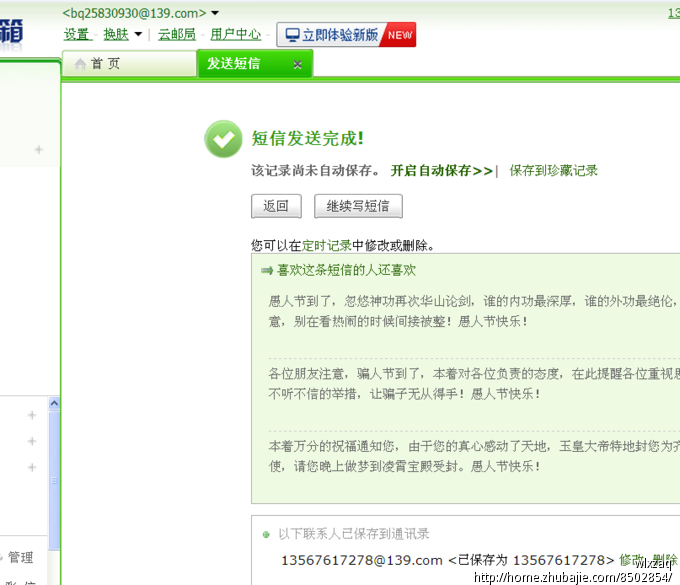Select the message starting 愚人节到了，忽悠神功
This screenshot has width=680, height=585.
pyautogui.click(x=474, y=311)
